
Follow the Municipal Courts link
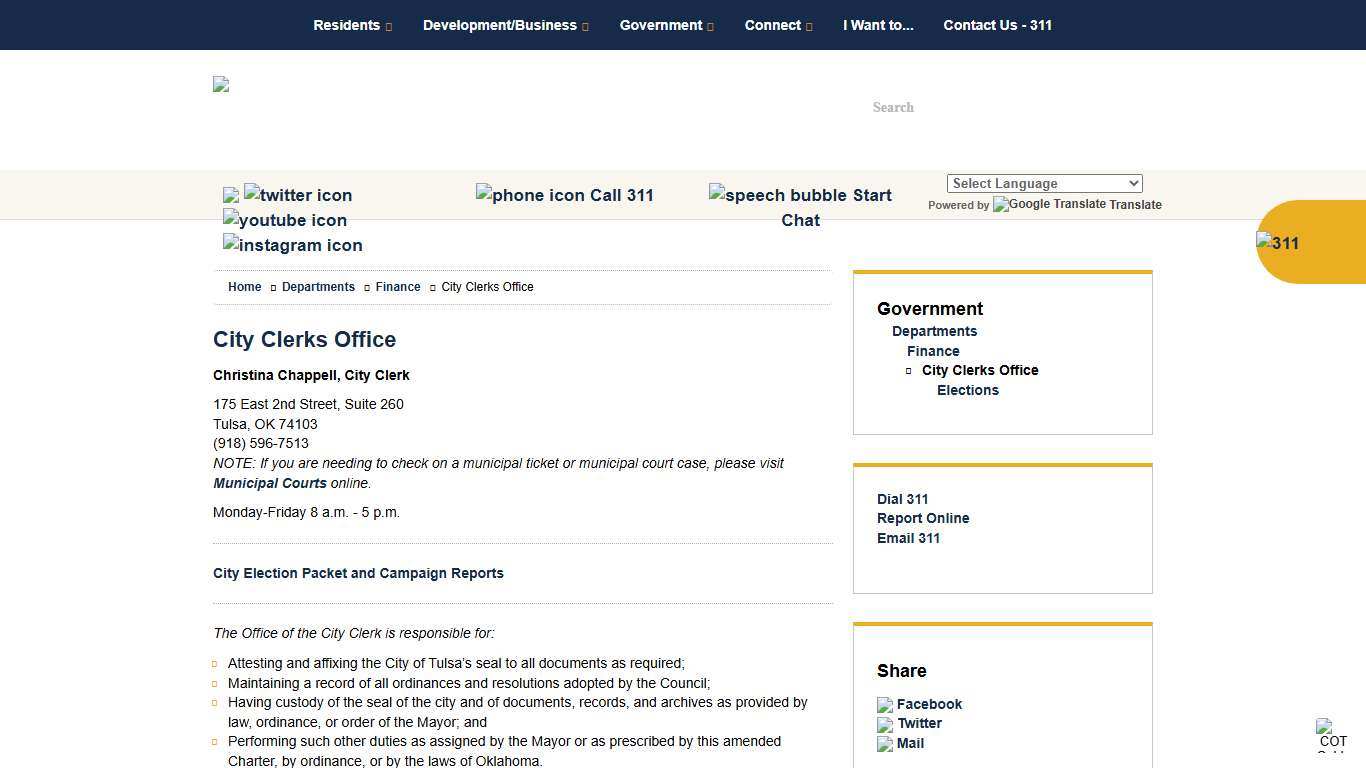269,483
